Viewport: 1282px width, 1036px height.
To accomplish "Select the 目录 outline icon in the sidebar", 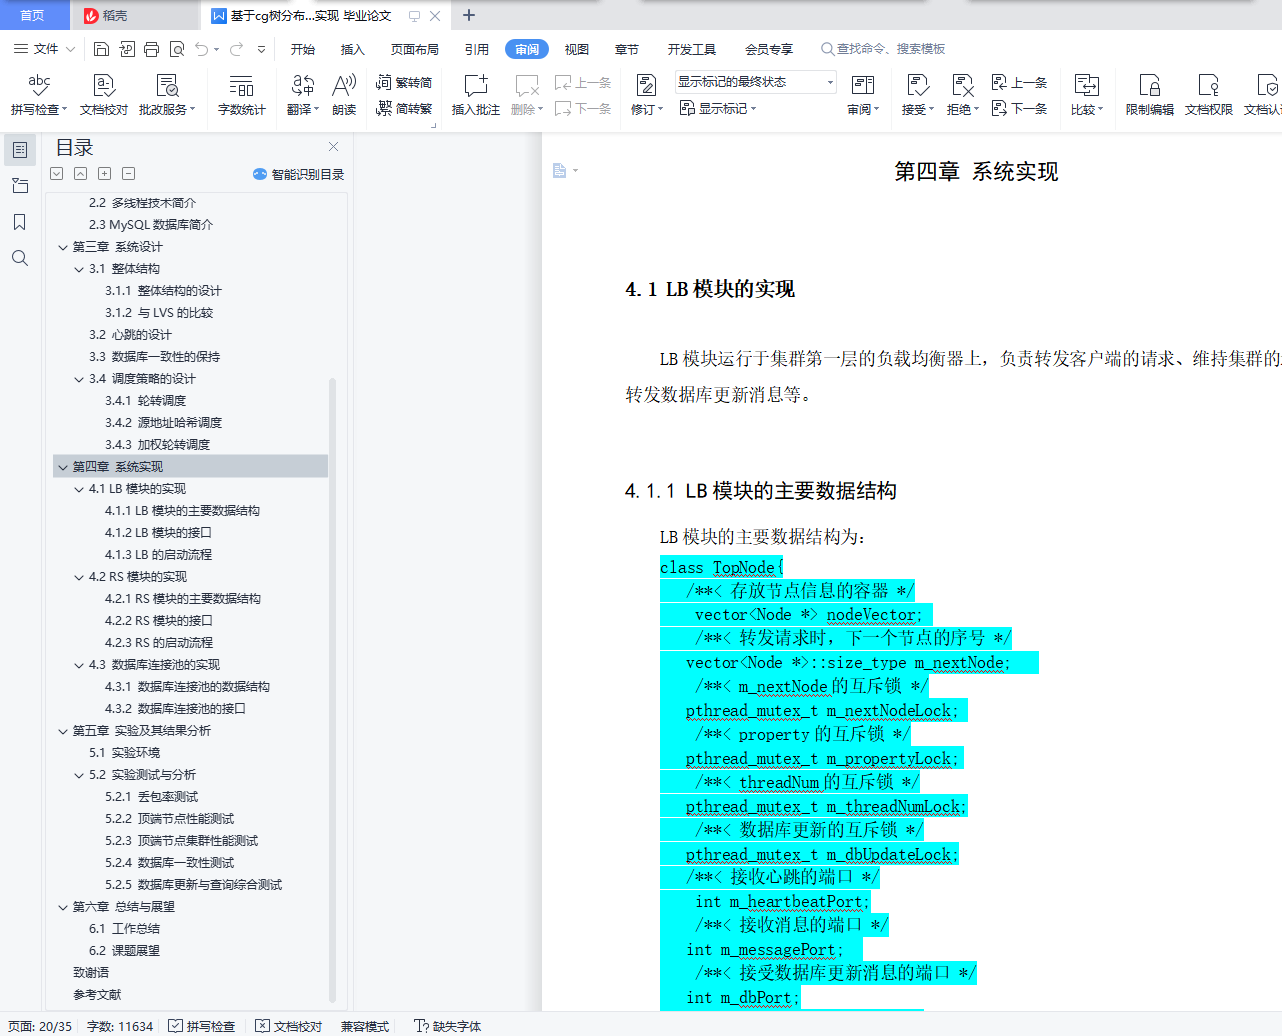I will tap(20, 150).
